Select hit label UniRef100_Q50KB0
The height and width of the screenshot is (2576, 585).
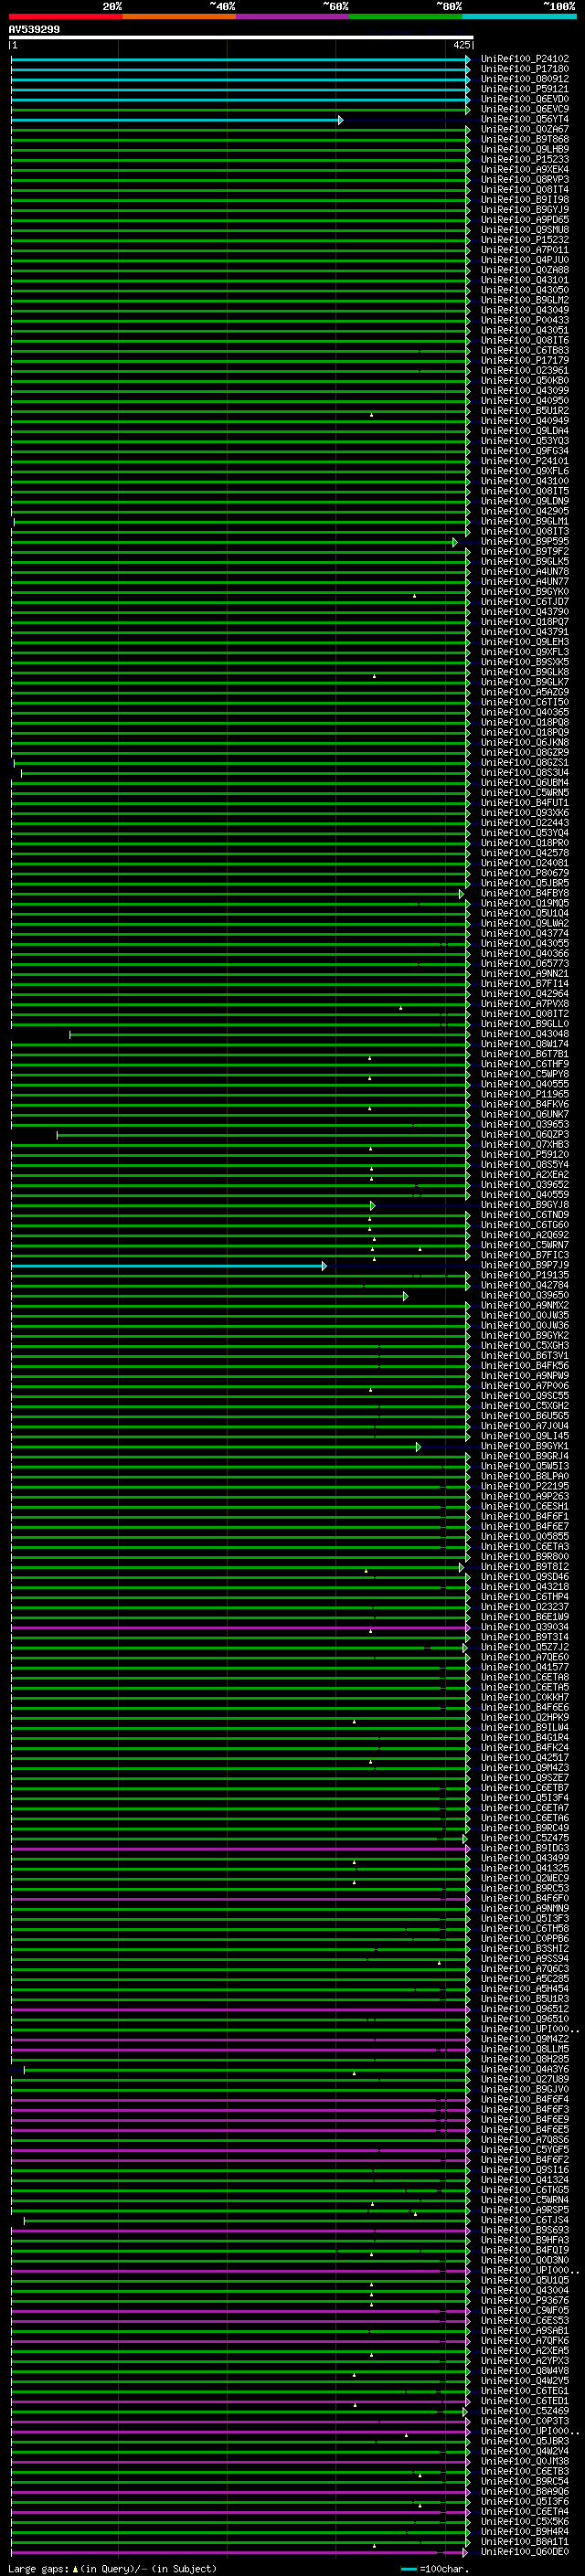[x=524, y=380]
